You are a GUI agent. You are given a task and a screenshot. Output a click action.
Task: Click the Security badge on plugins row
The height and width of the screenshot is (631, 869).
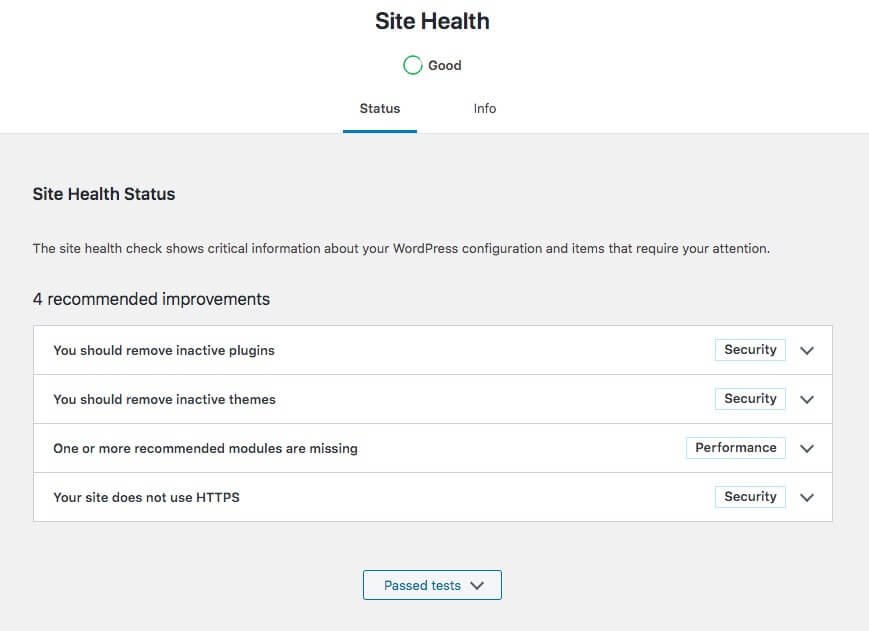pos(750,350)
